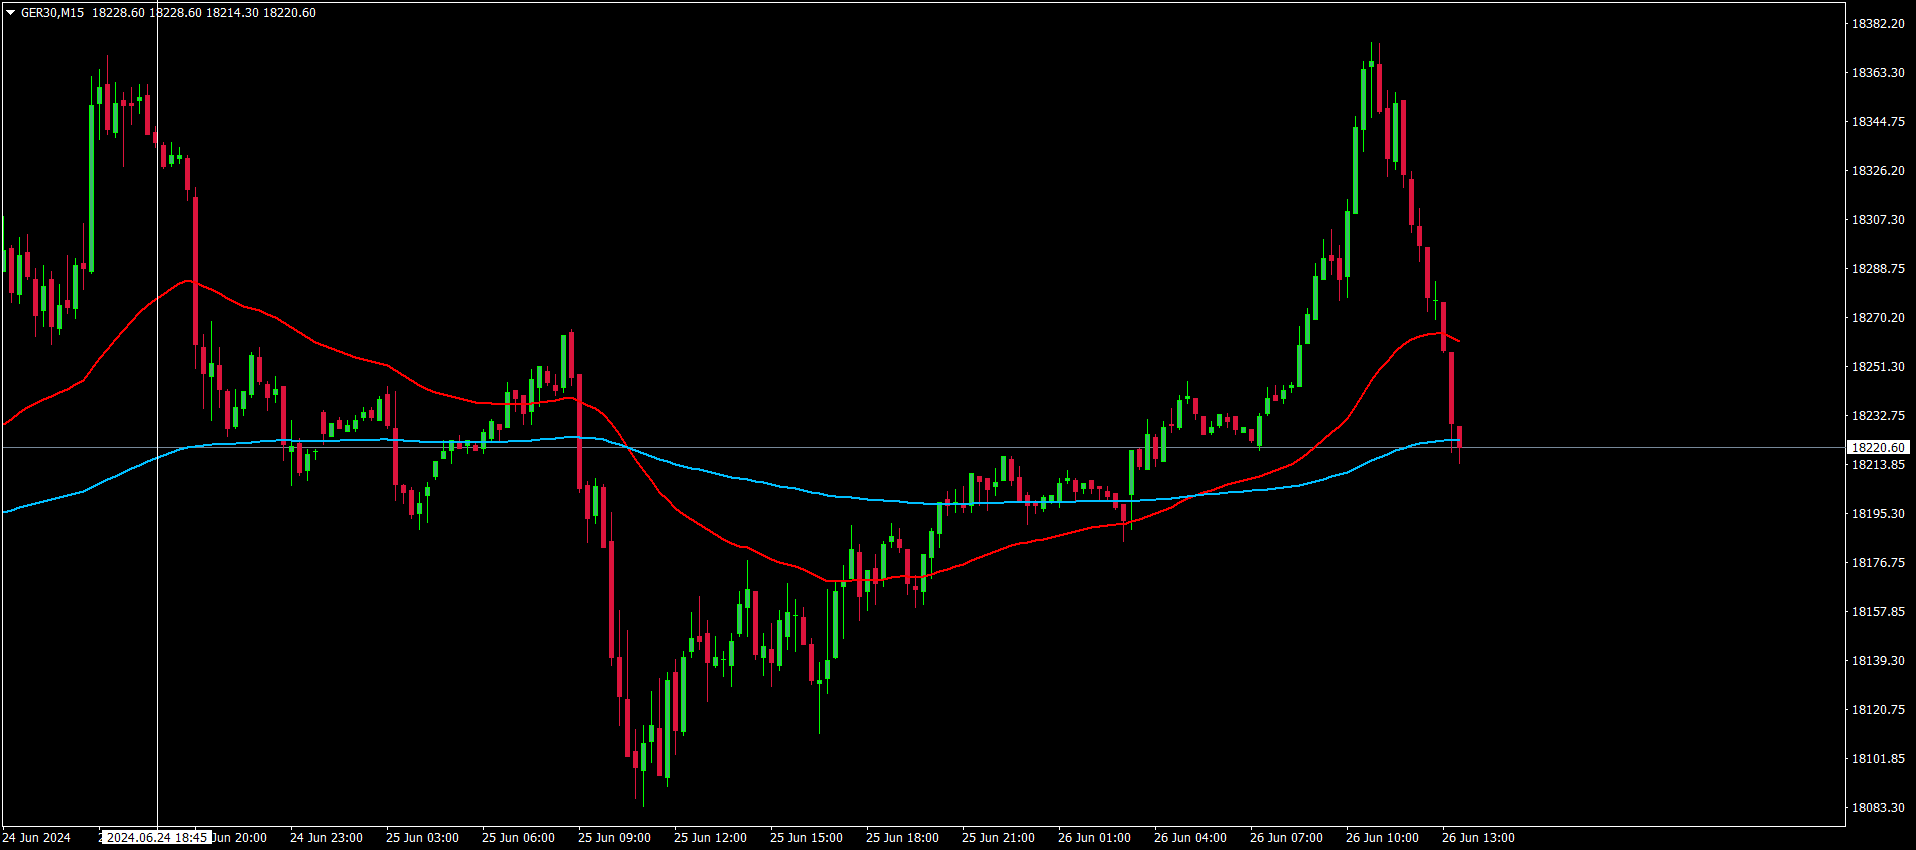Click price scale label 18195.30
Image resolution: width=1916 pixels, height=850 pixels.
pyautogui.click(x=1878, y=514)
